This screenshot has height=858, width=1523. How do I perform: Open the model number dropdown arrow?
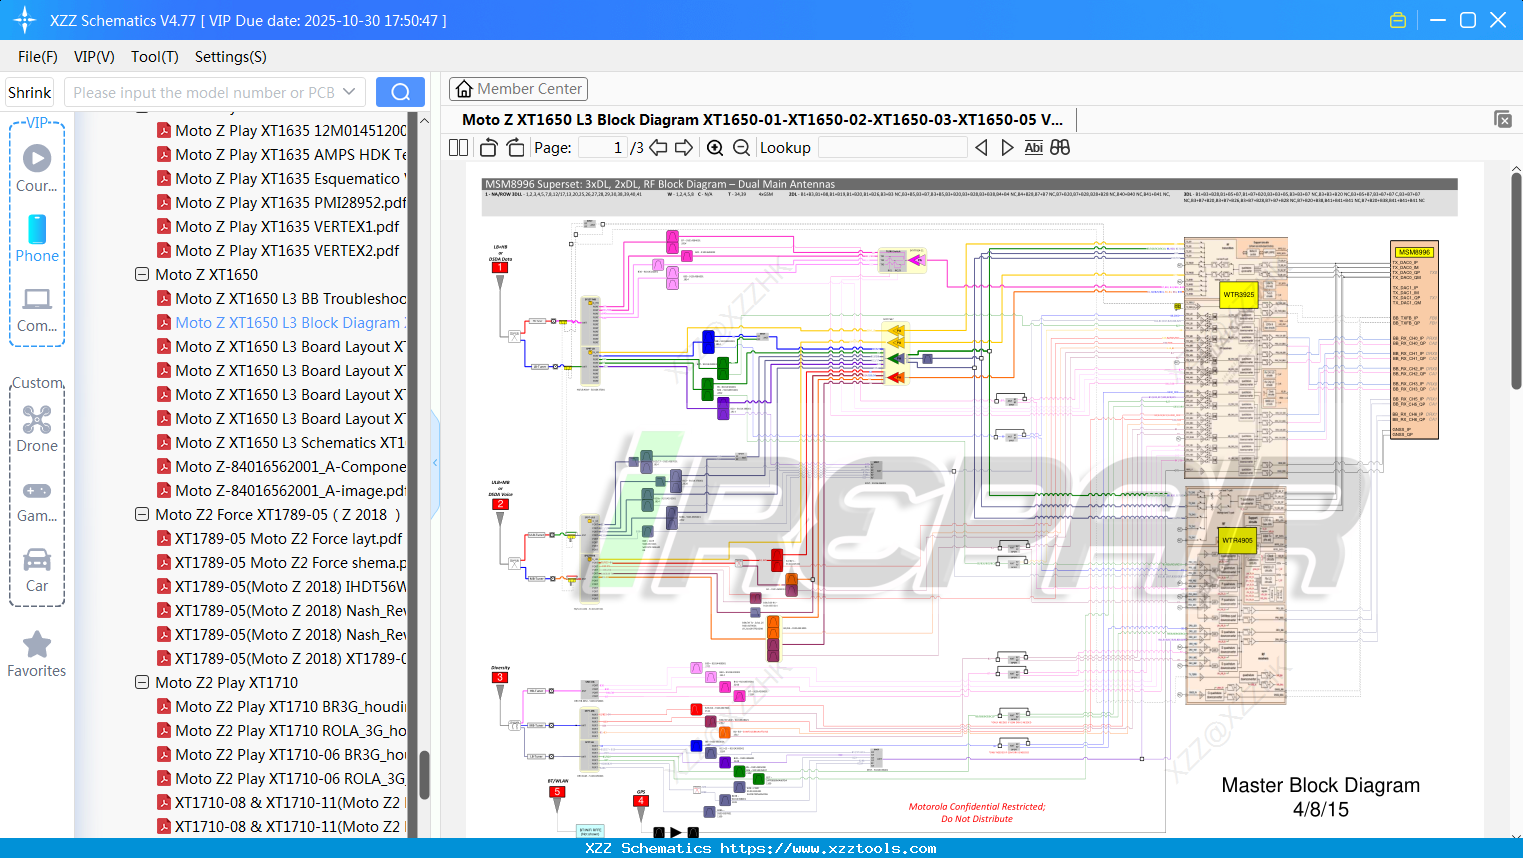point(349,92)
